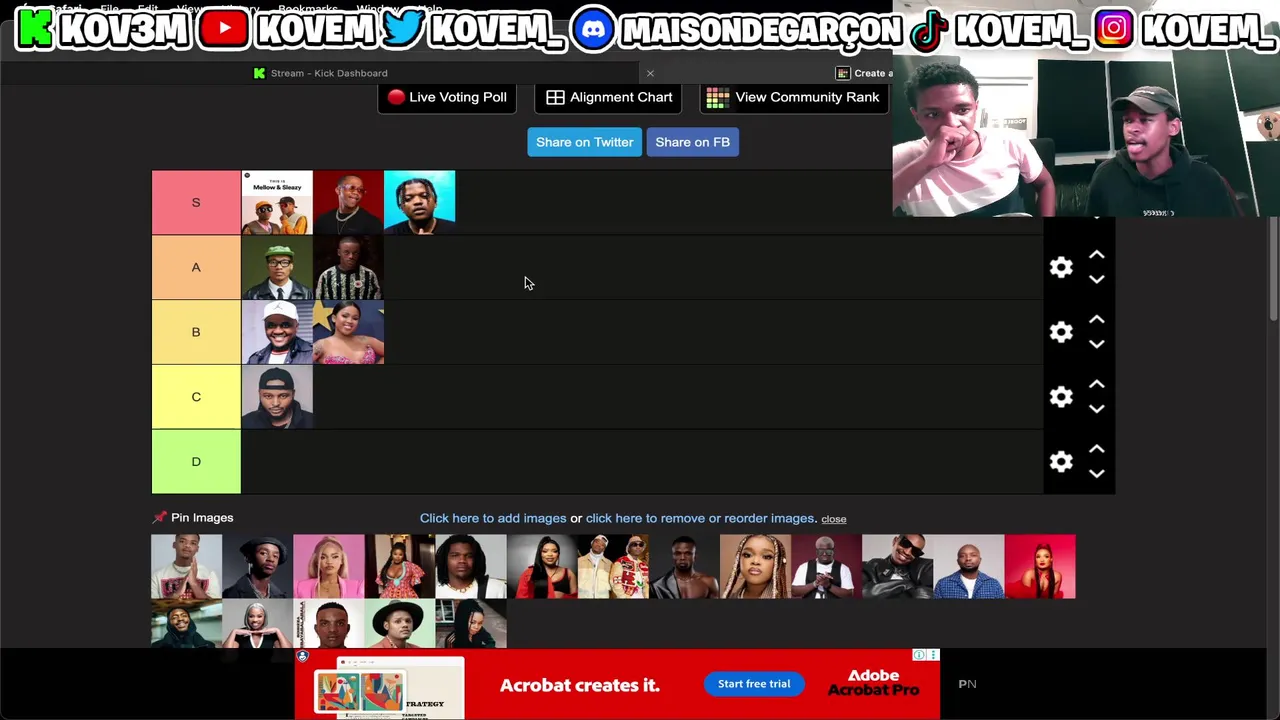The image size is (1280, 720).
Task: Select green-cap man image in A tier
Action: click(x=277, y=267)
